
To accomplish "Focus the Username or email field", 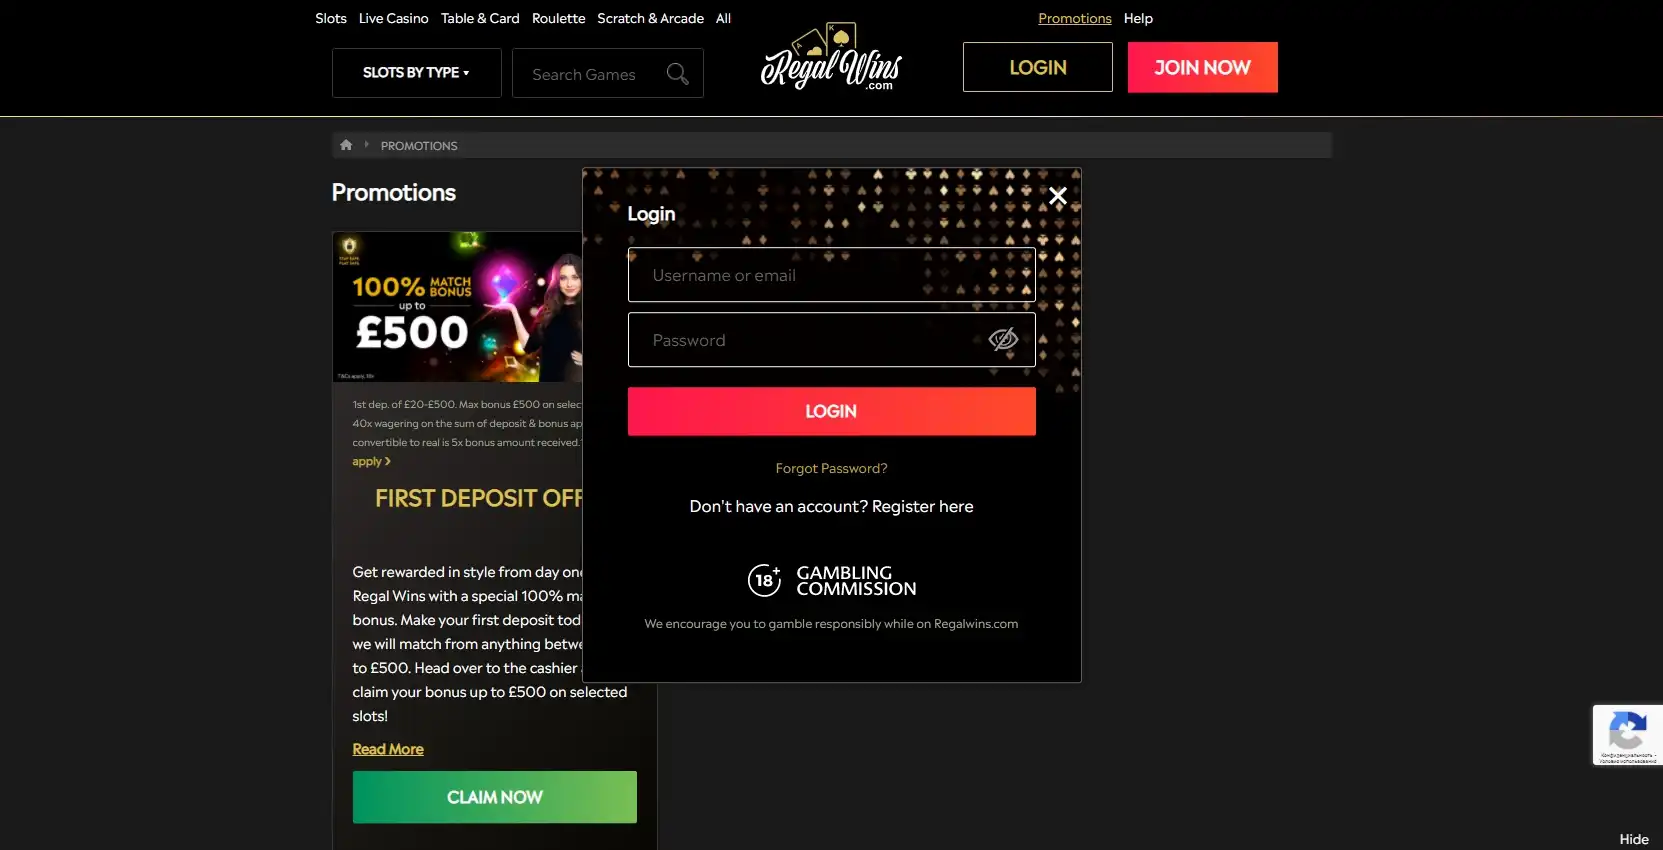I will click(x=831, y=275).
